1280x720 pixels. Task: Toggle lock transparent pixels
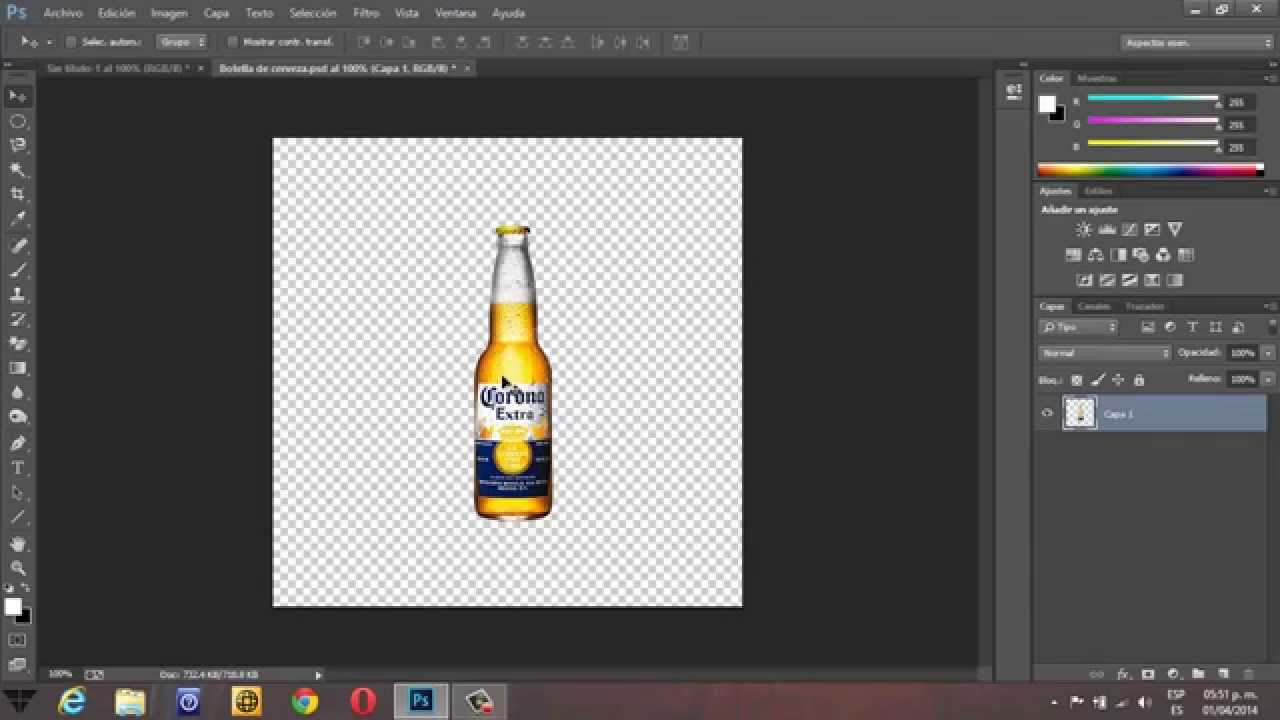click(x=1077, y=380)
